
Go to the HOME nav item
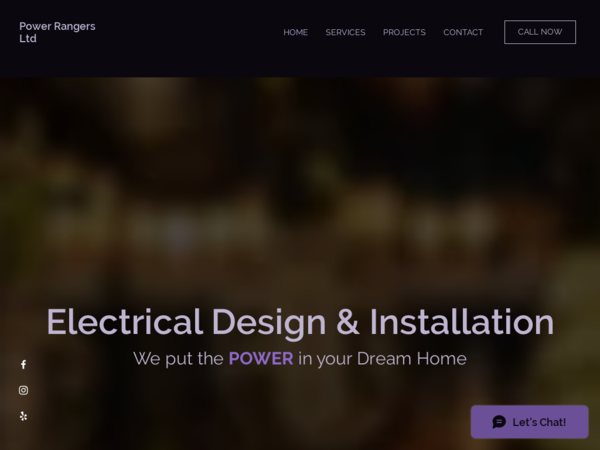[295, 33]
